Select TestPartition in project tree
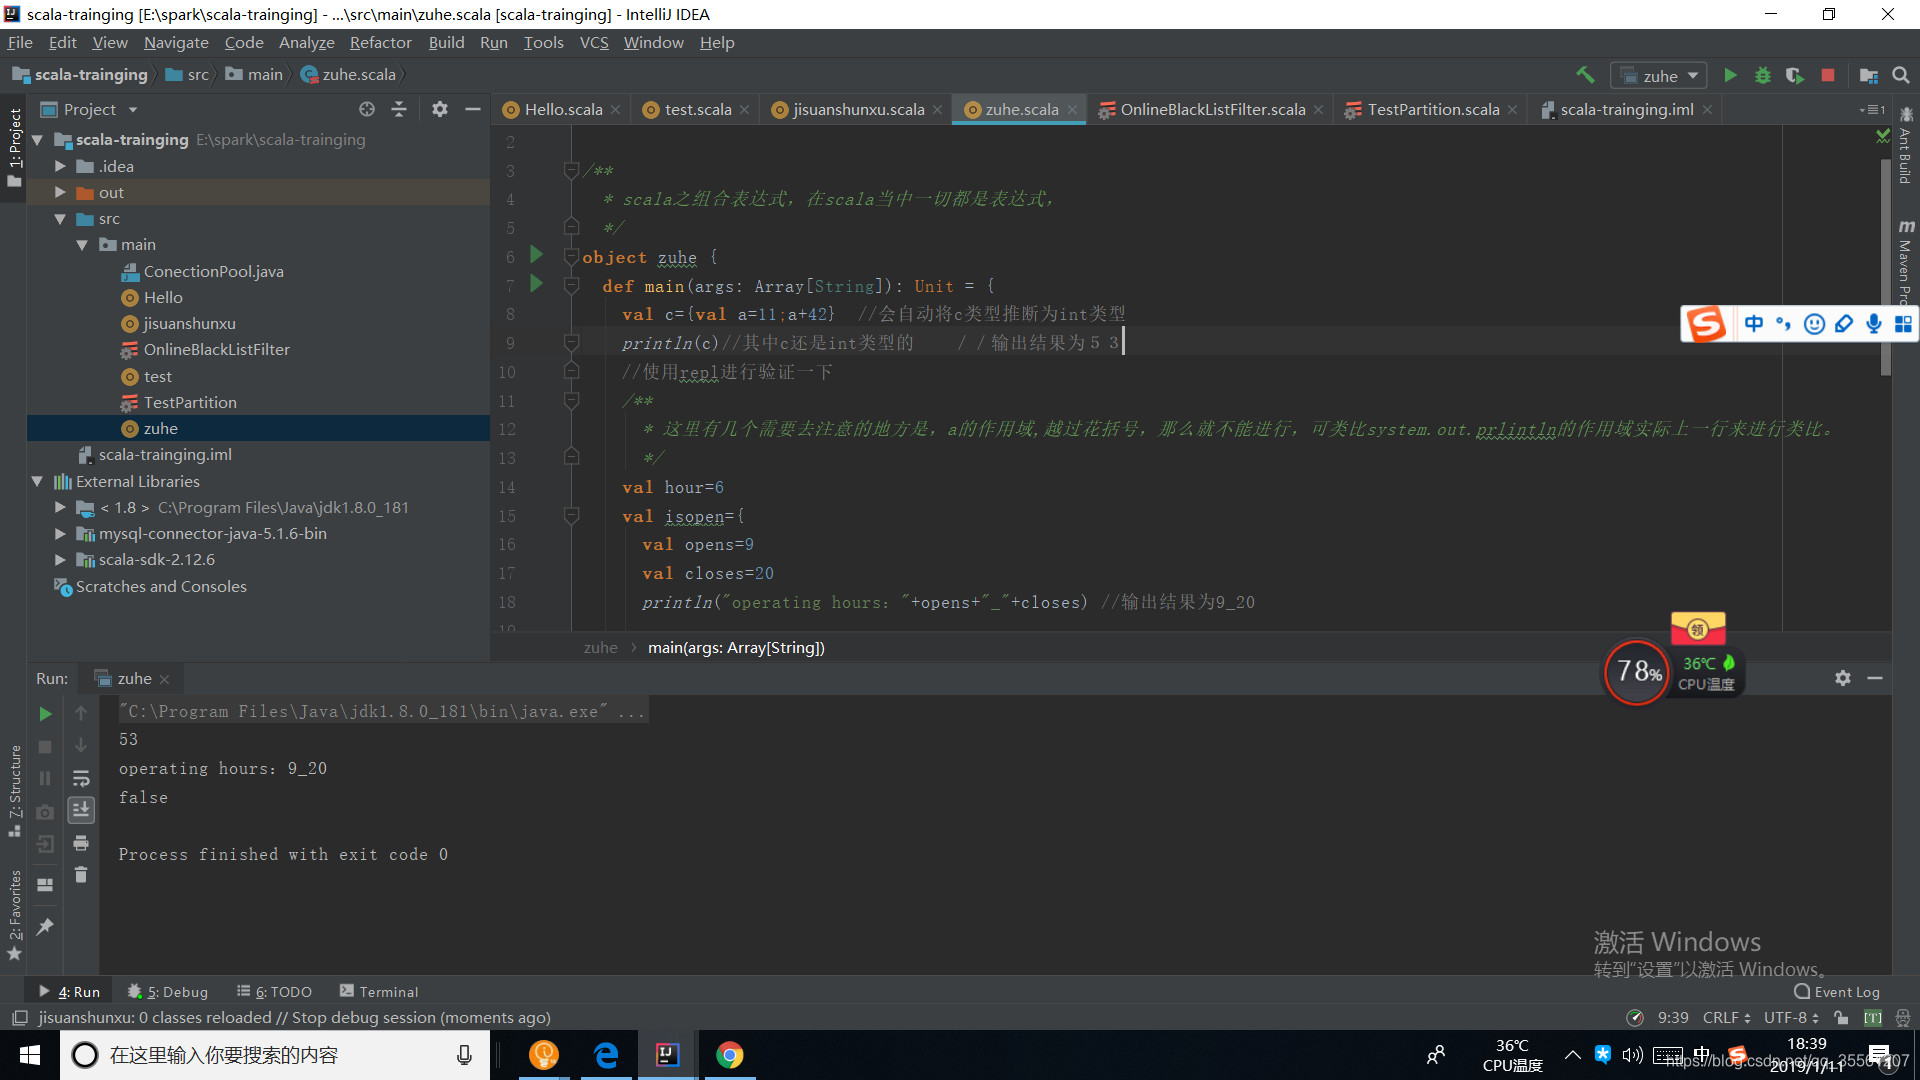 190,402
